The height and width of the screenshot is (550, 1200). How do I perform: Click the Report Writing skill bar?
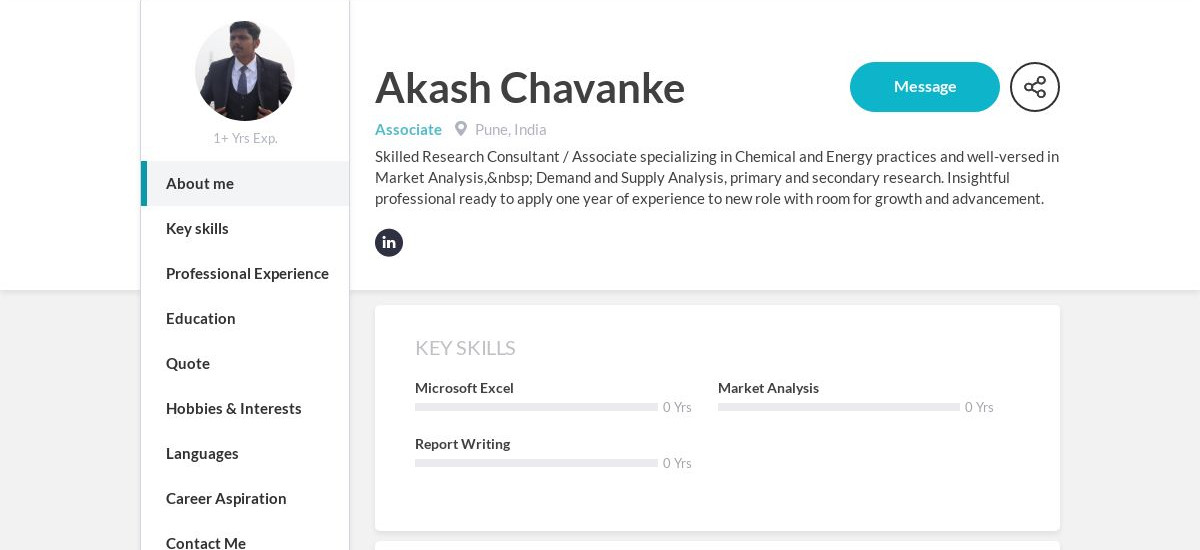(536, 463)
